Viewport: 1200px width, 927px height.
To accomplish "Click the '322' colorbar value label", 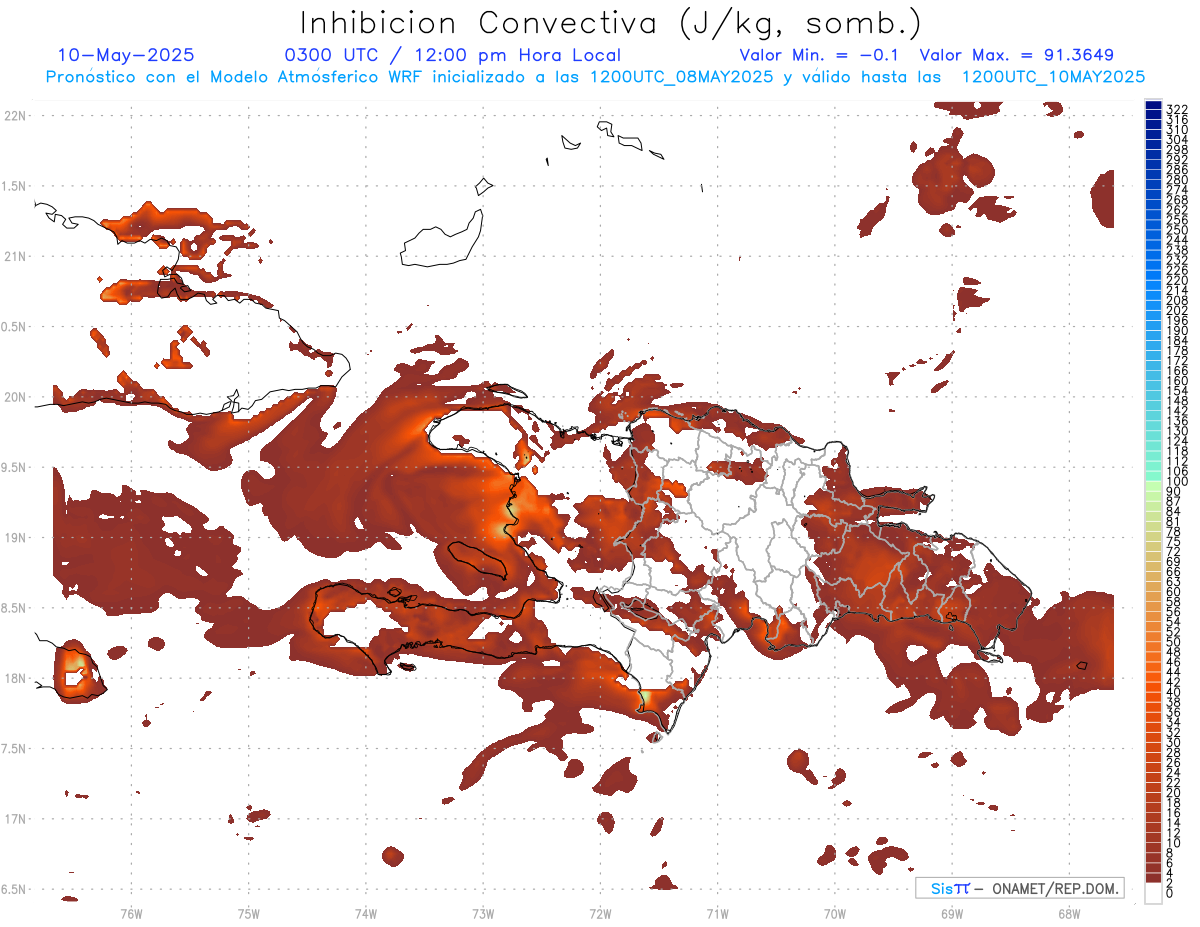I will [x=1176, y=109].
